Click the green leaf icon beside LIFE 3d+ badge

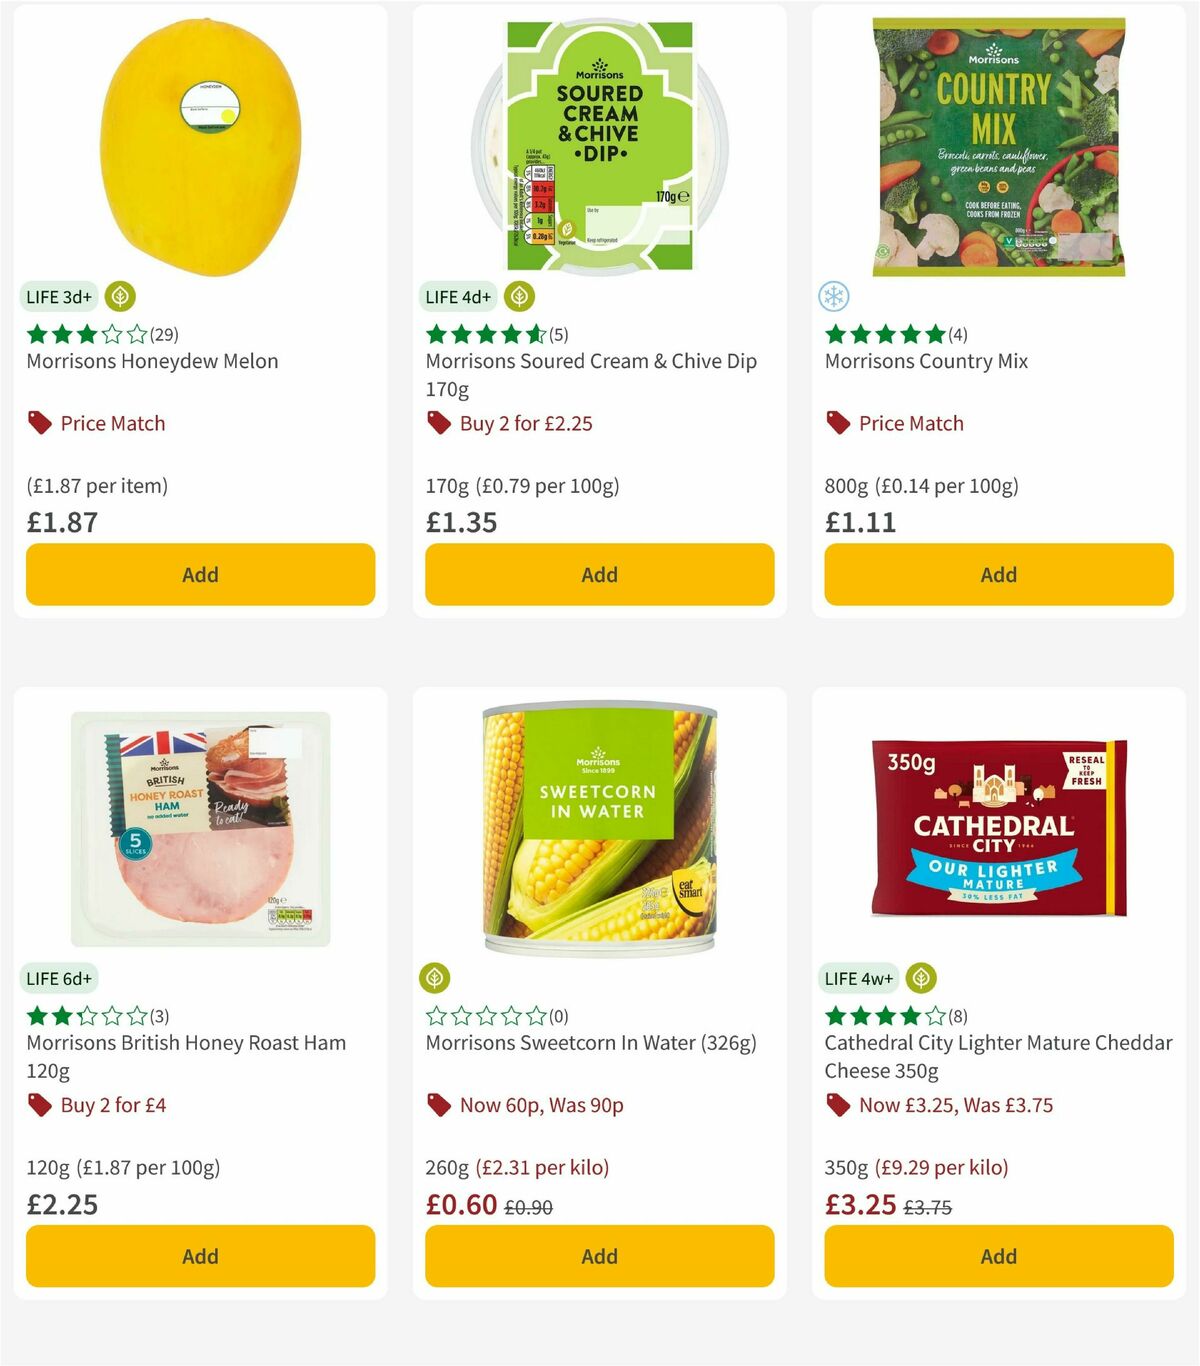click(120, 296)
